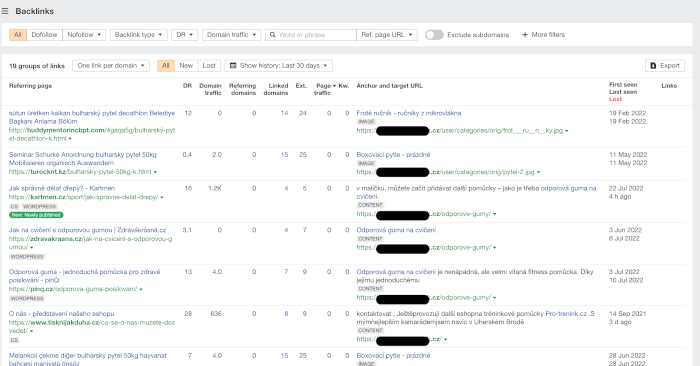
Task: Open the Domain traffic dropdown
Action: [231, 35]
